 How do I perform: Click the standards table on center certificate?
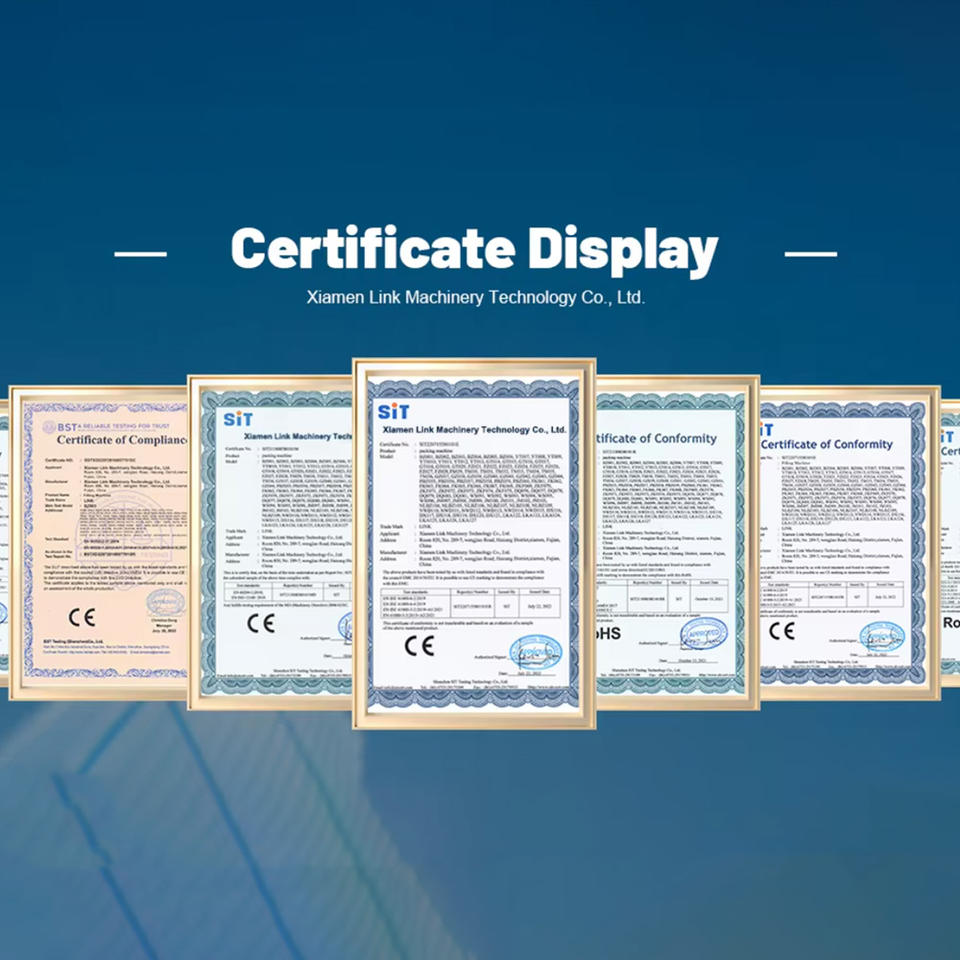(471, 604)
